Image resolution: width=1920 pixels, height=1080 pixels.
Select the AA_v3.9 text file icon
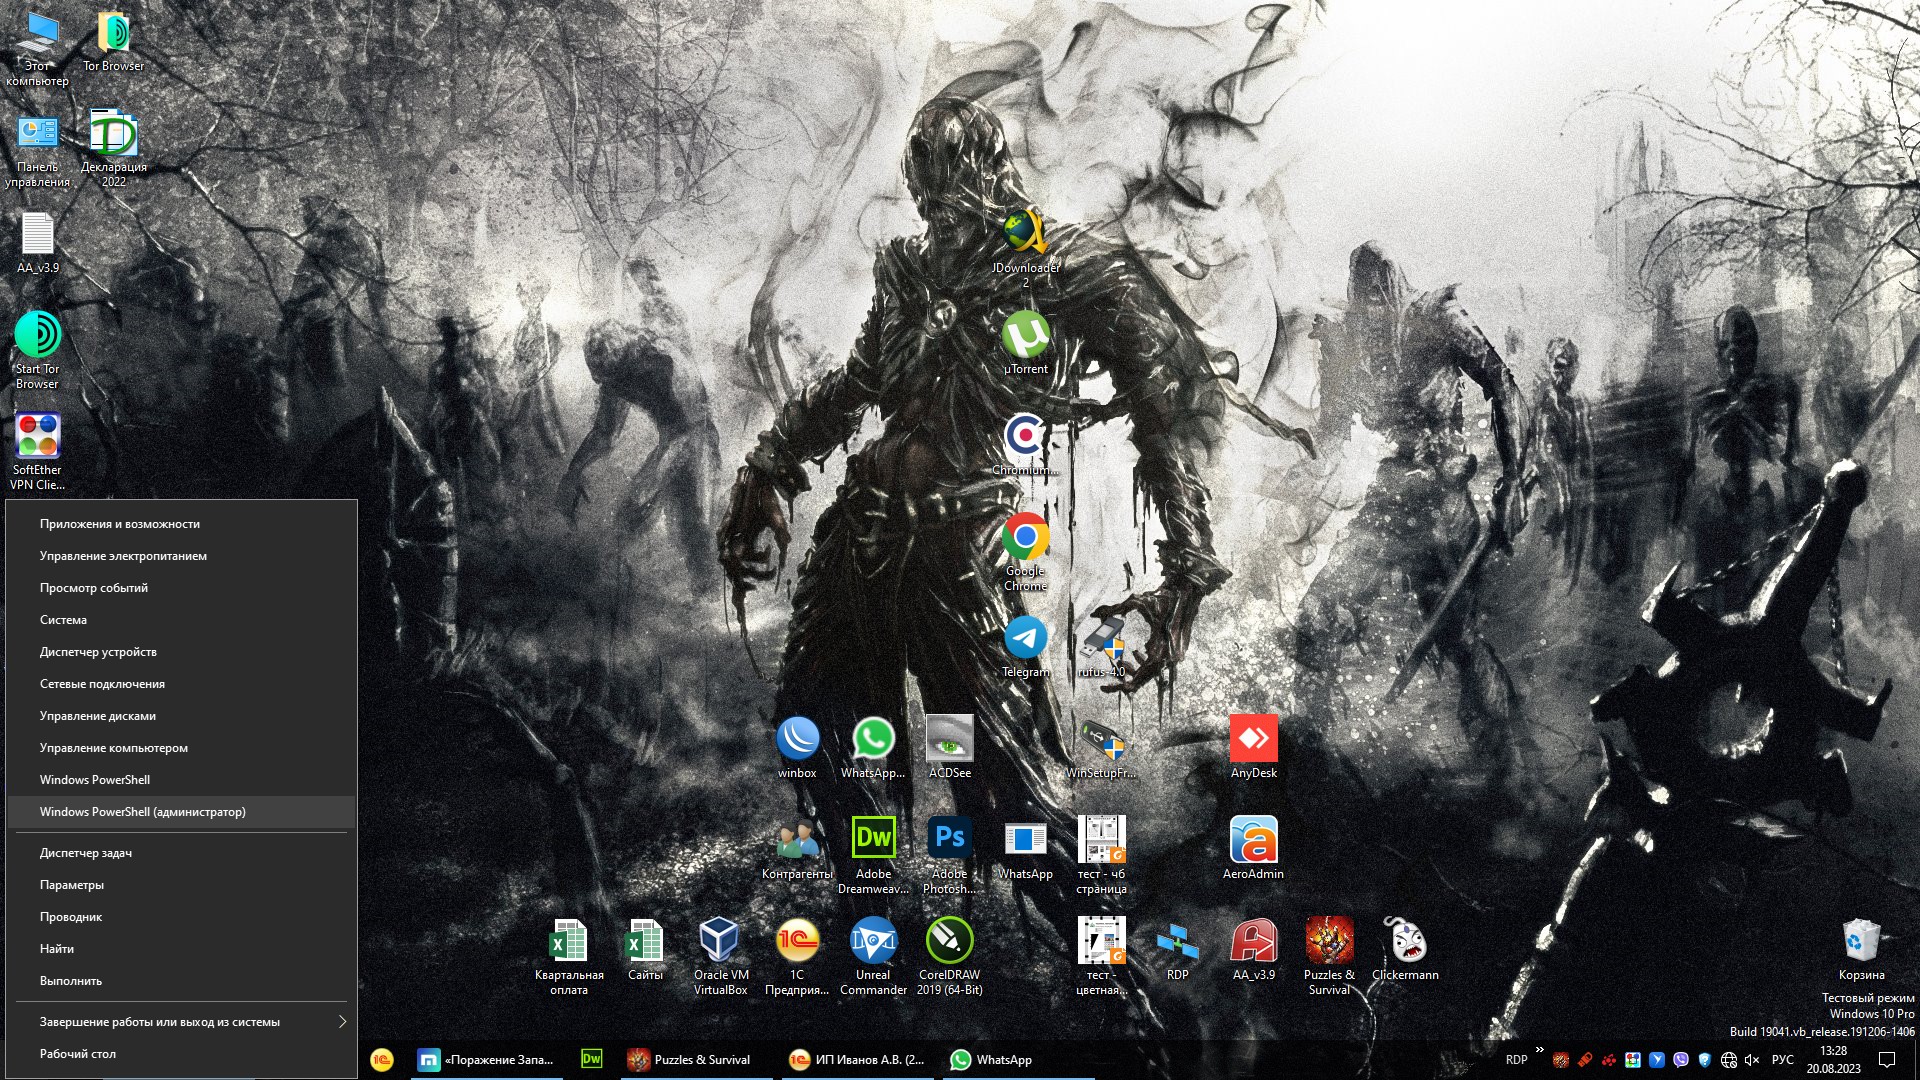38,243
